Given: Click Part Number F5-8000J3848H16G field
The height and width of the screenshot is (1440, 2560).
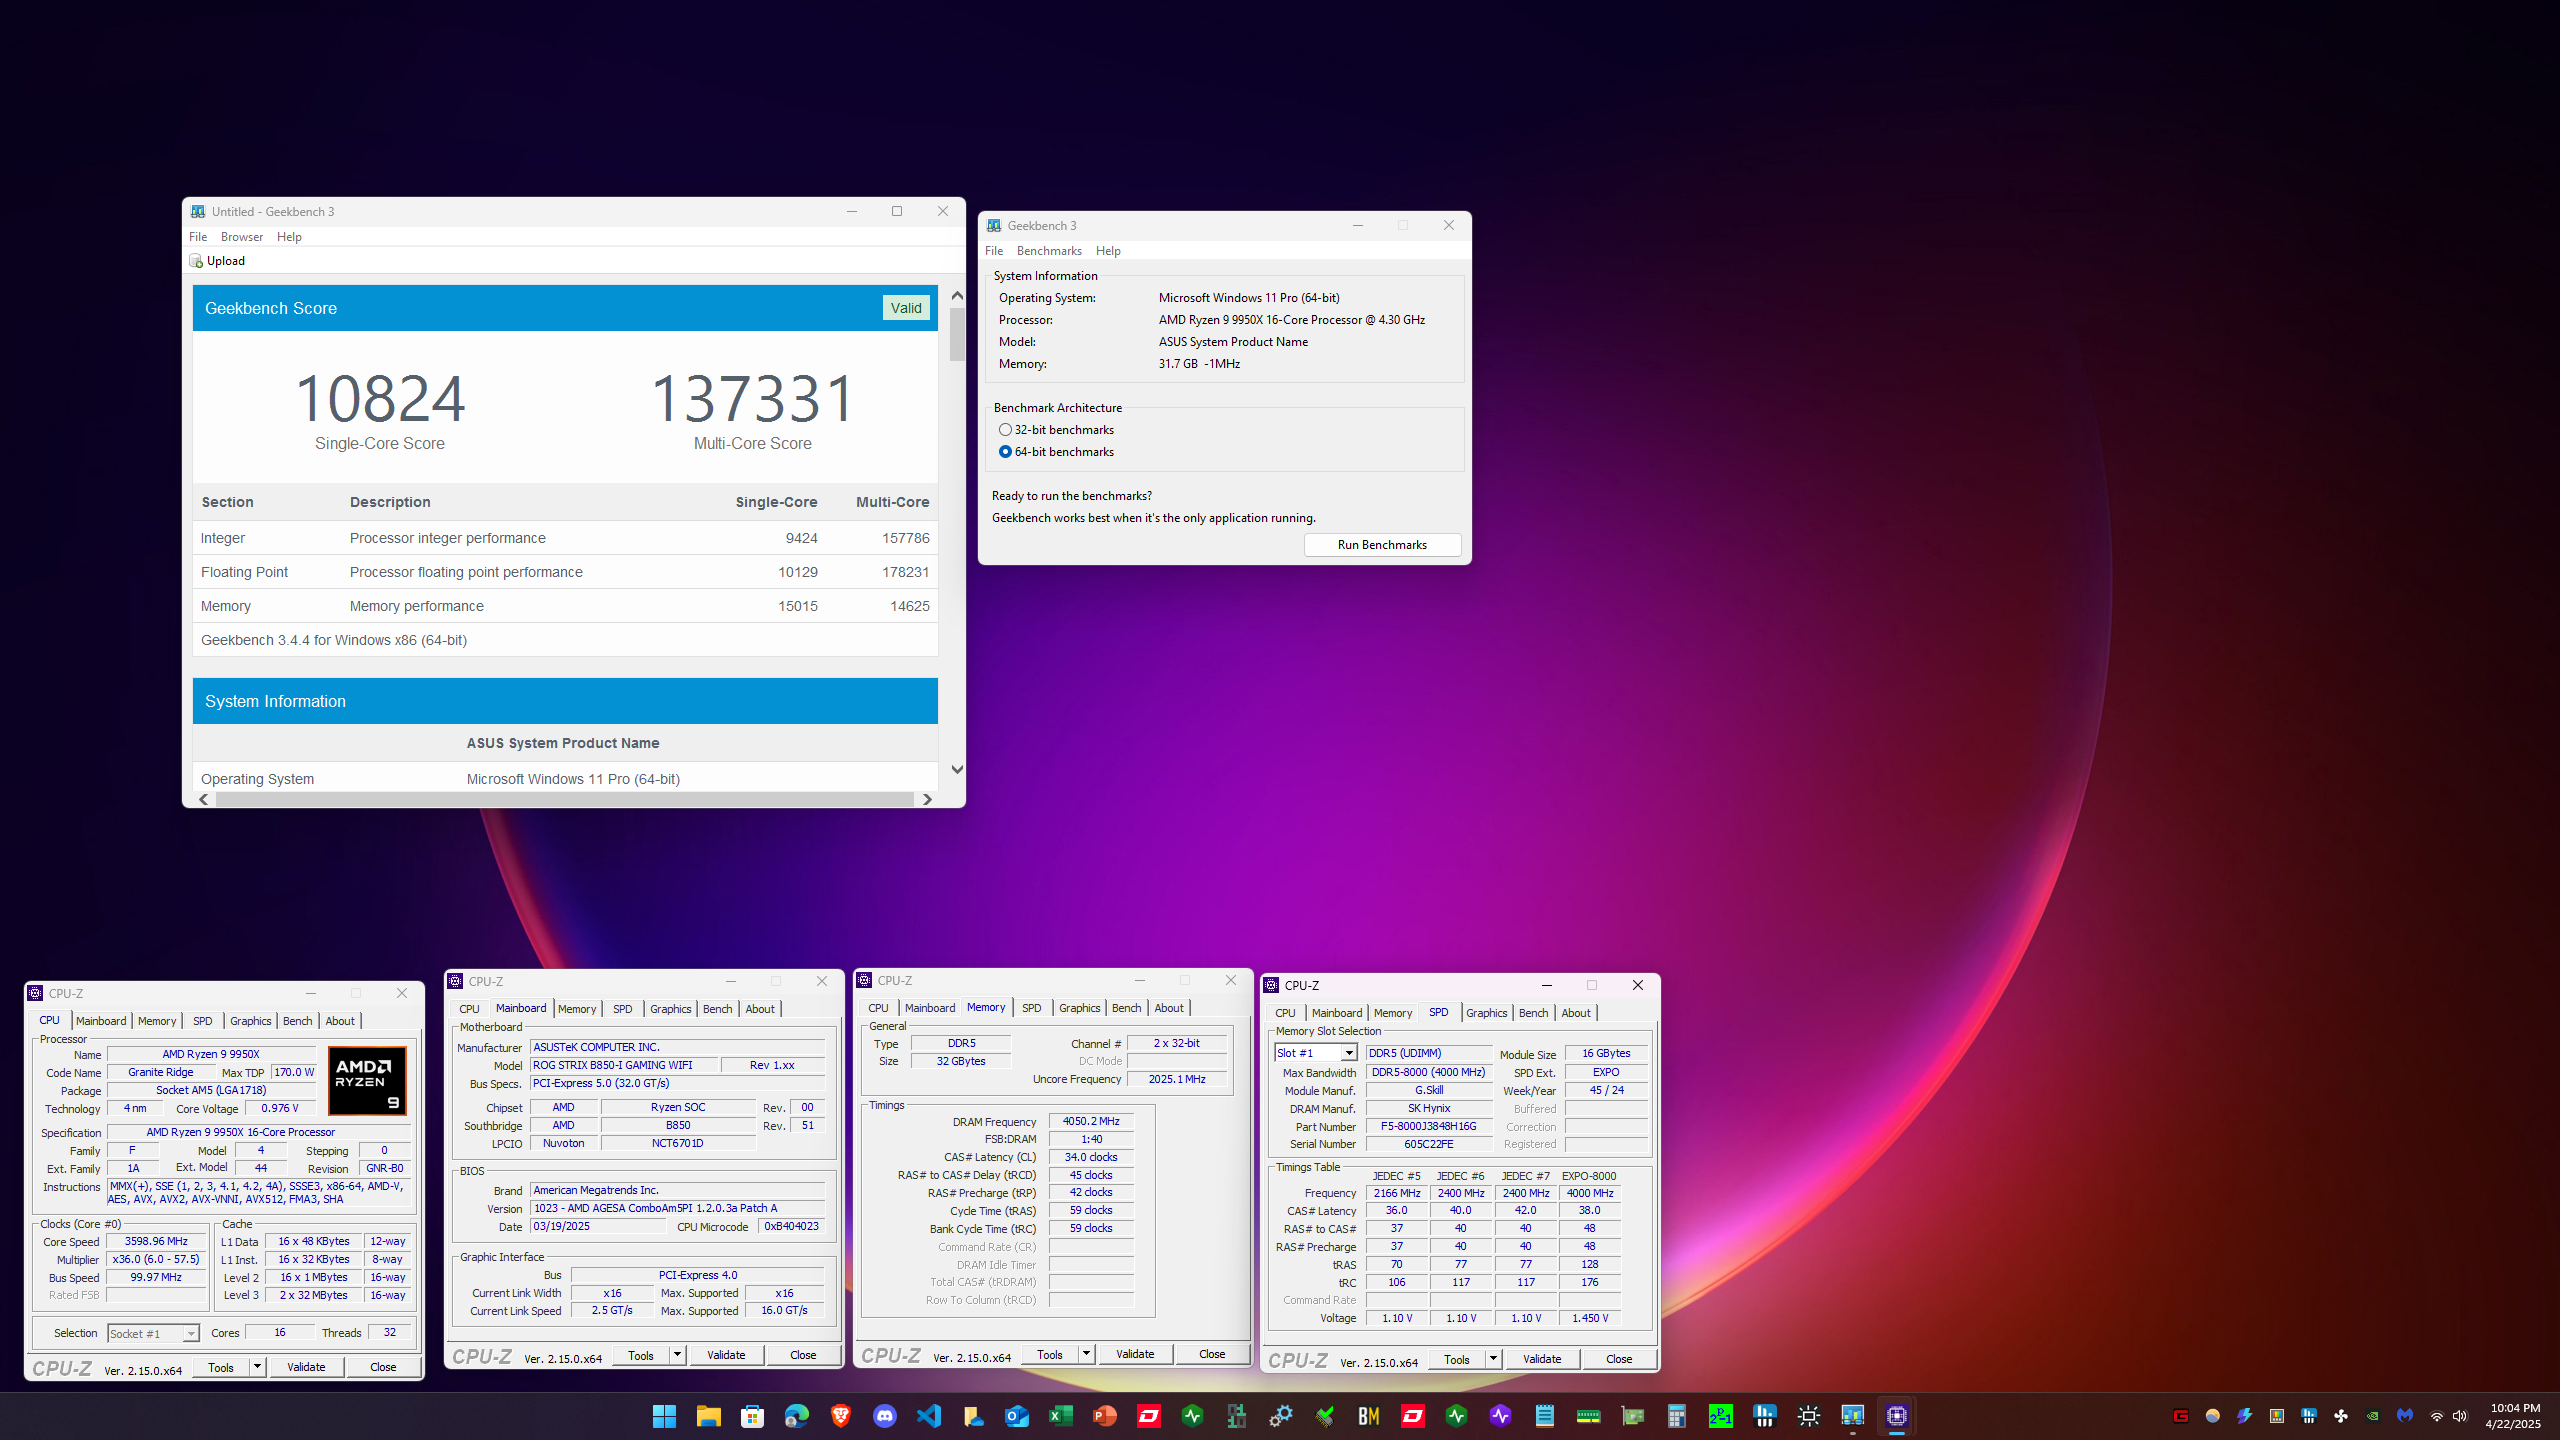Looking at the screenshot, I should [1429, 1126].
